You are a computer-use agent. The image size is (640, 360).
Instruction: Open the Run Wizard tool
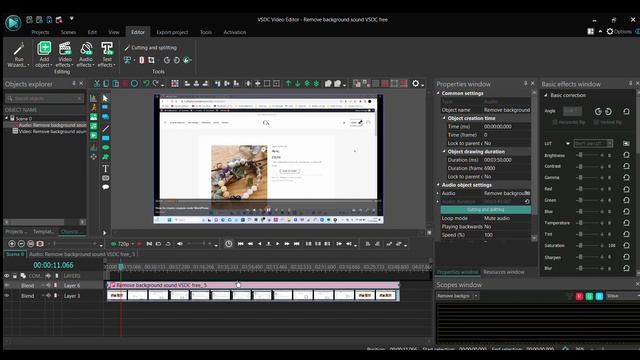pos(18,54)
